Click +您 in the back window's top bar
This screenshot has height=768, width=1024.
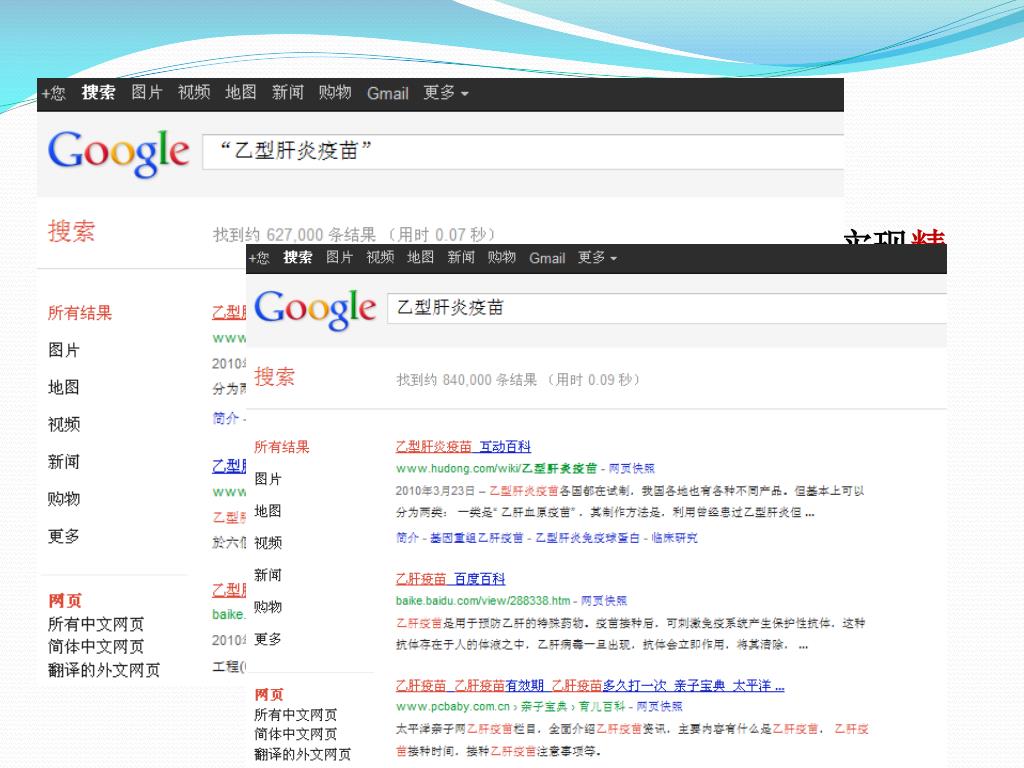point(54,93)
